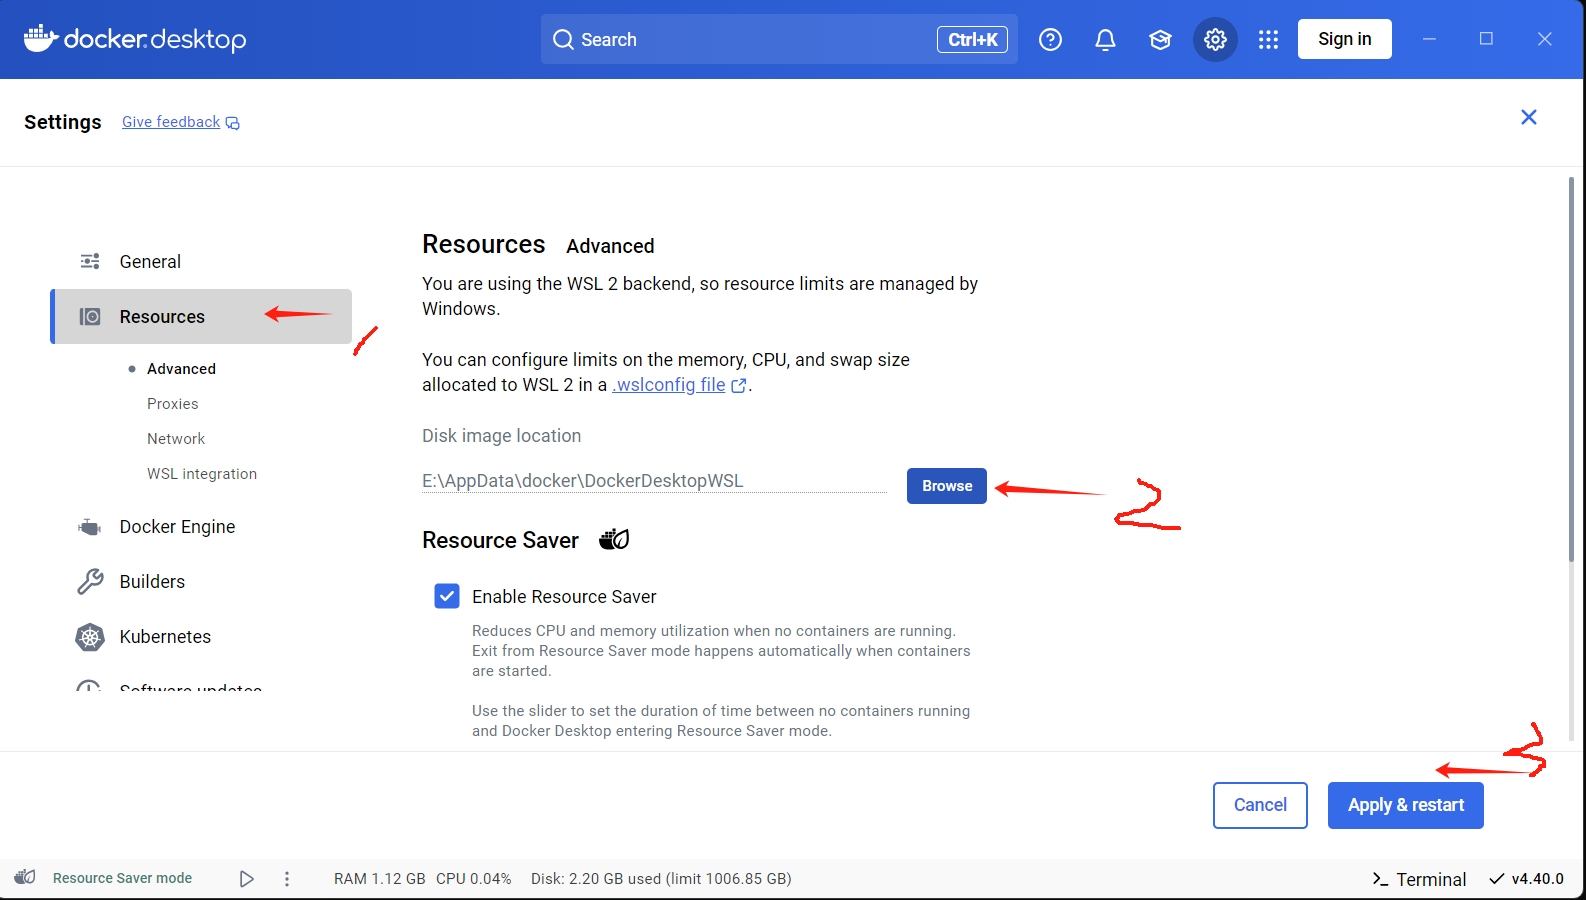1586x900 pixels.
Task: Click the magnifier icon in the search box
Action: click(x=563, y=39)
